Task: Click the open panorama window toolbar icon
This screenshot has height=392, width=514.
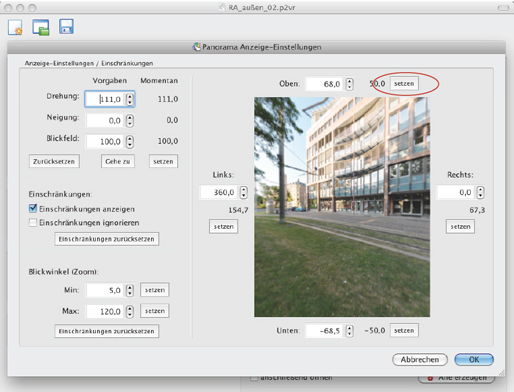Action: click(x=41, y=27)
